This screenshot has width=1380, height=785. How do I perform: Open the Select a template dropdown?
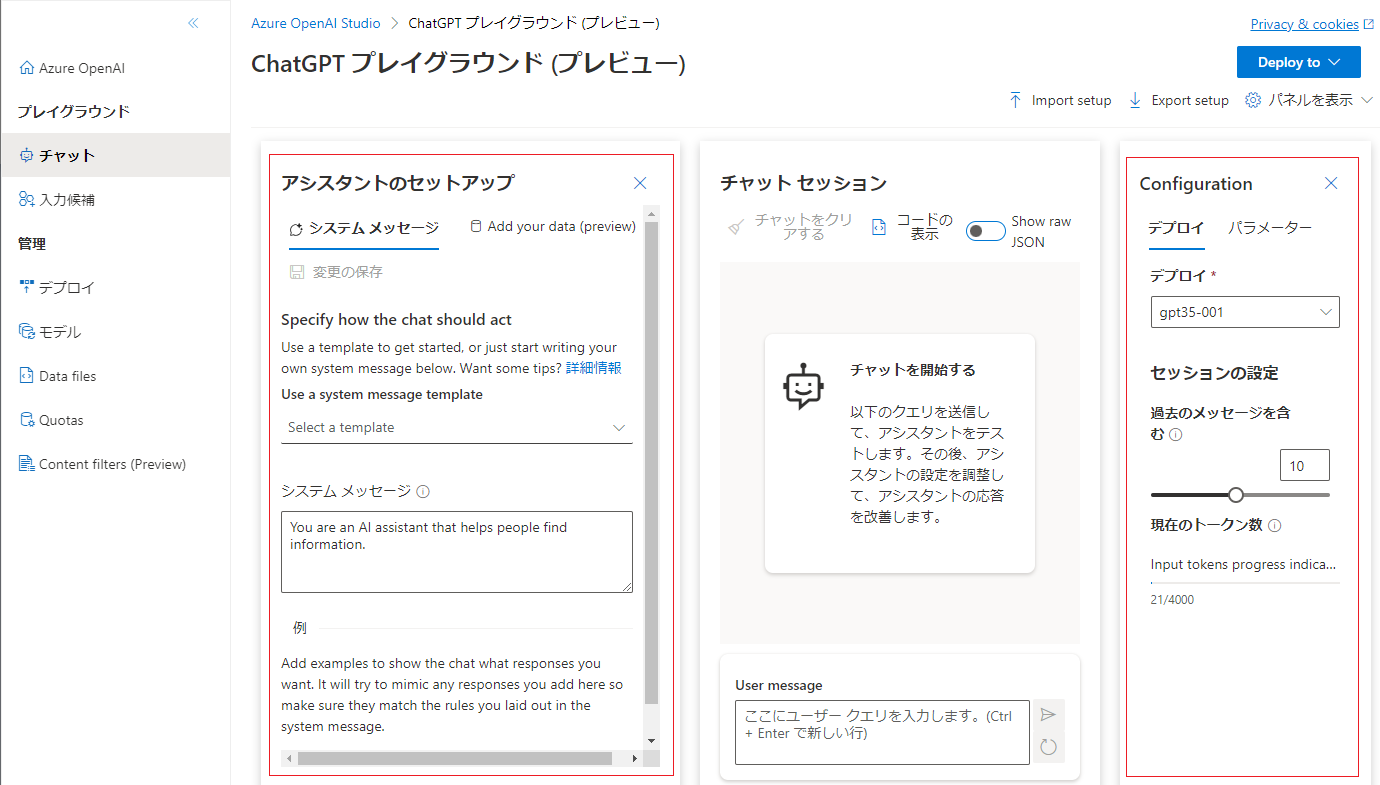pyautogui.click(x=457, y=427)
